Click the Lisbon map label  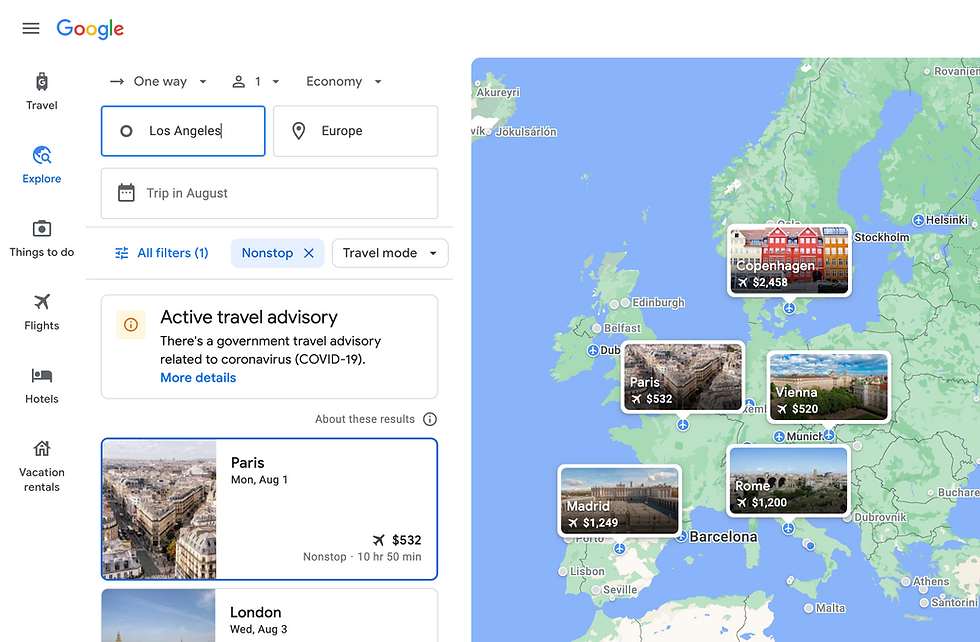[587, 571]
